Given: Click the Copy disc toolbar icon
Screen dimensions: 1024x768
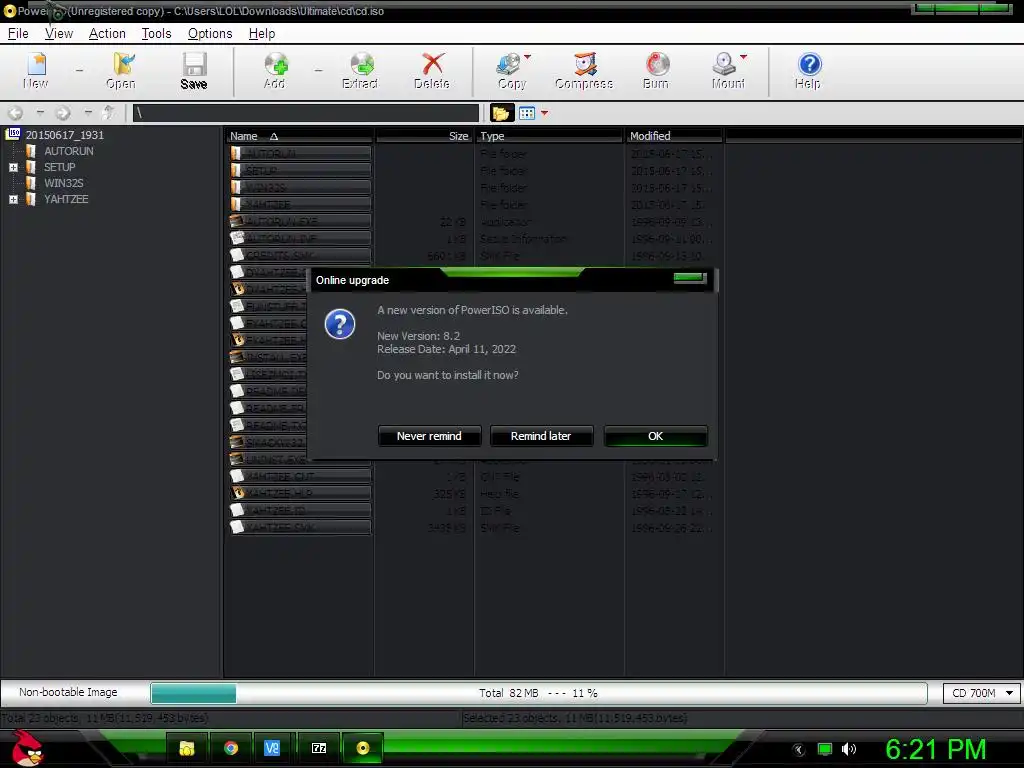Looking at the screenshot, I should click(511, 71).
